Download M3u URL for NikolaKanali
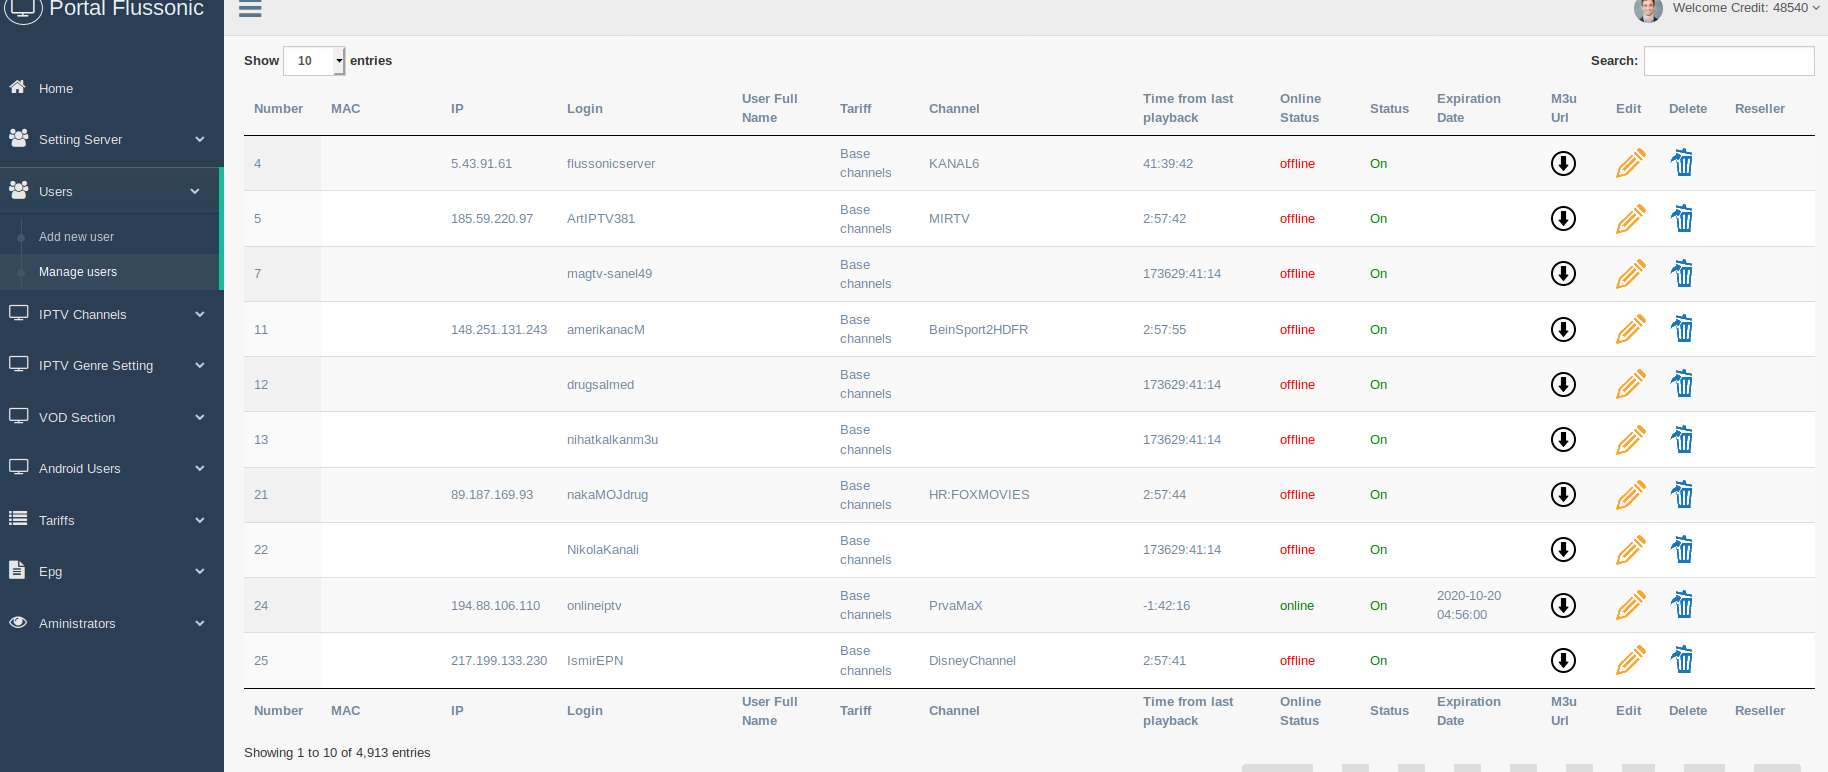 pos(1563,549)
